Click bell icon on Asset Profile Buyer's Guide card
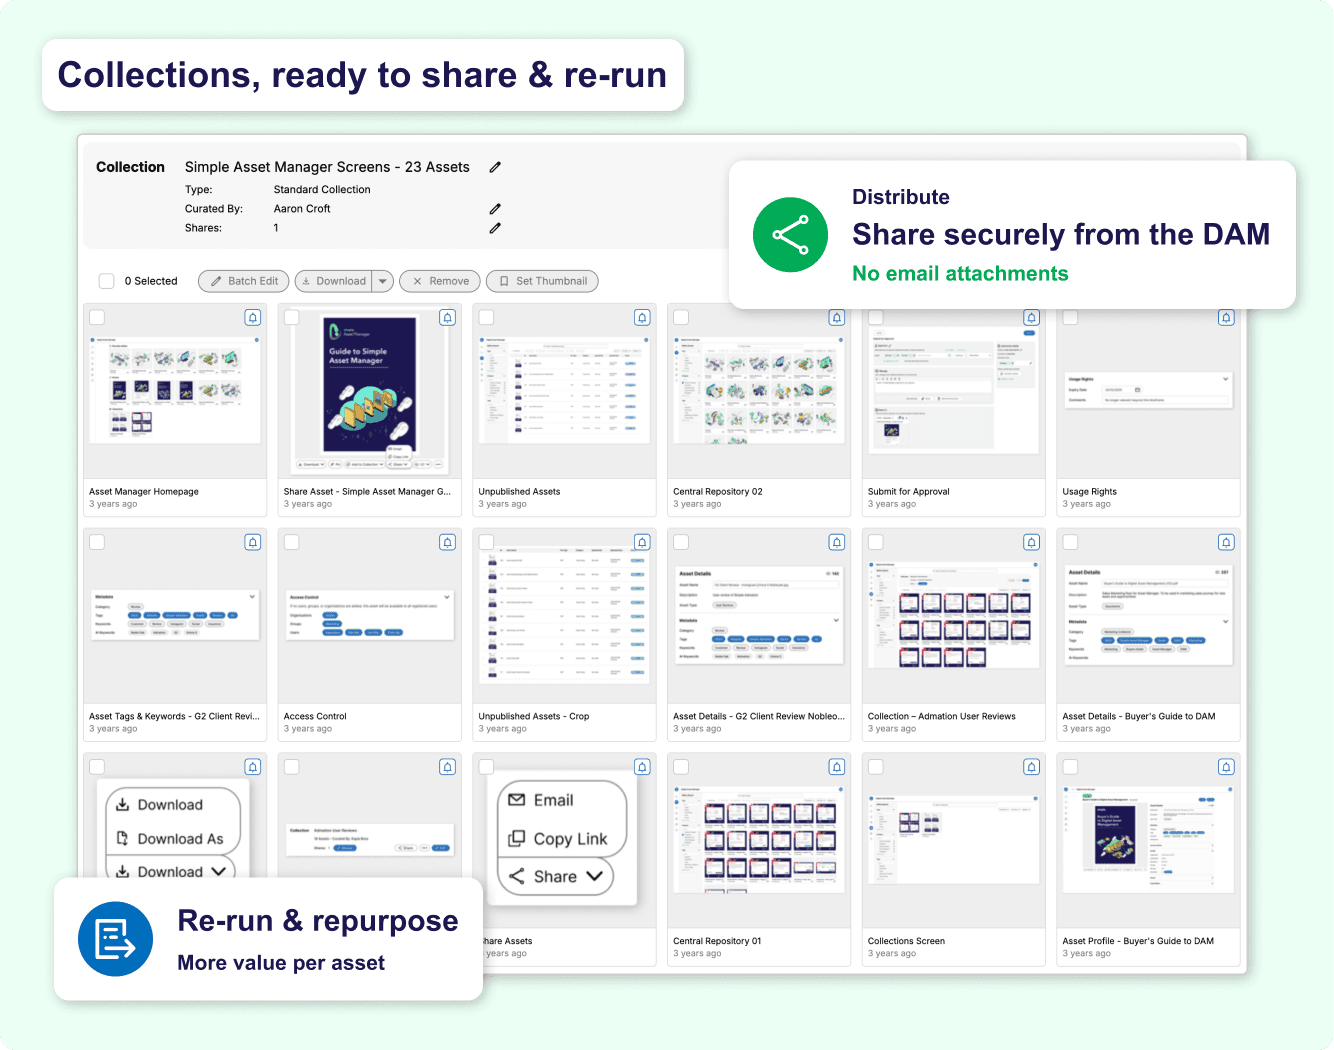The width and height of the screenshot is (1334, 1050). pos(1226,767)
